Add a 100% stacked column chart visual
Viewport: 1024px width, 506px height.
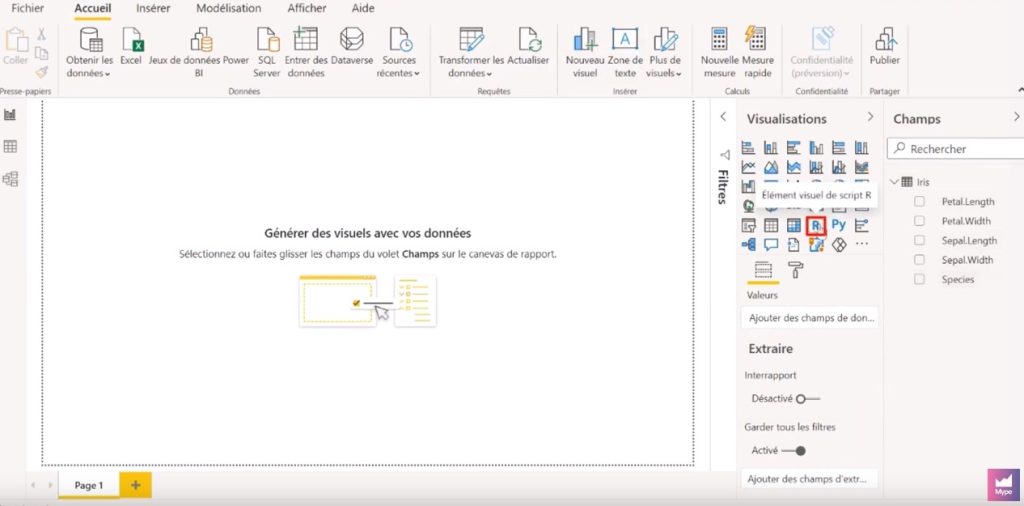[x=862, y=148]
